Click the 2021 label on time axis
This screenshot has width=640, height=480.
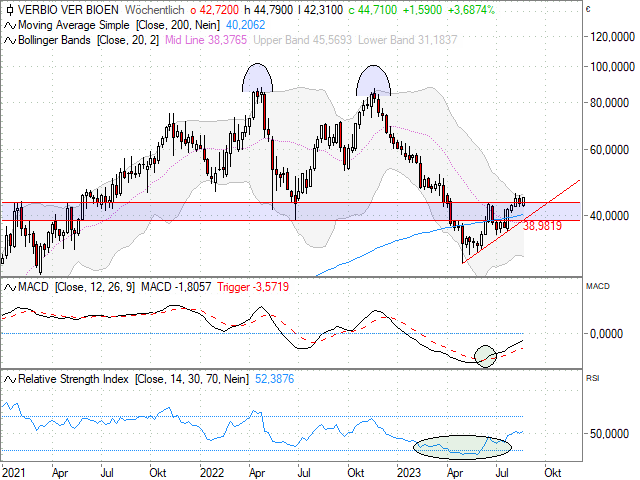[13, 473]
